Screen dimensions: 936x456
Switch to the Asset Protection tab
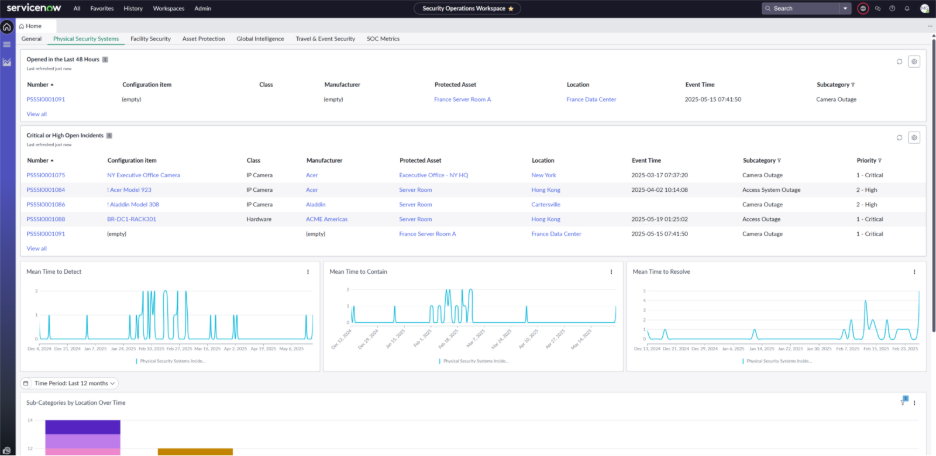click(x=204, y=39)
